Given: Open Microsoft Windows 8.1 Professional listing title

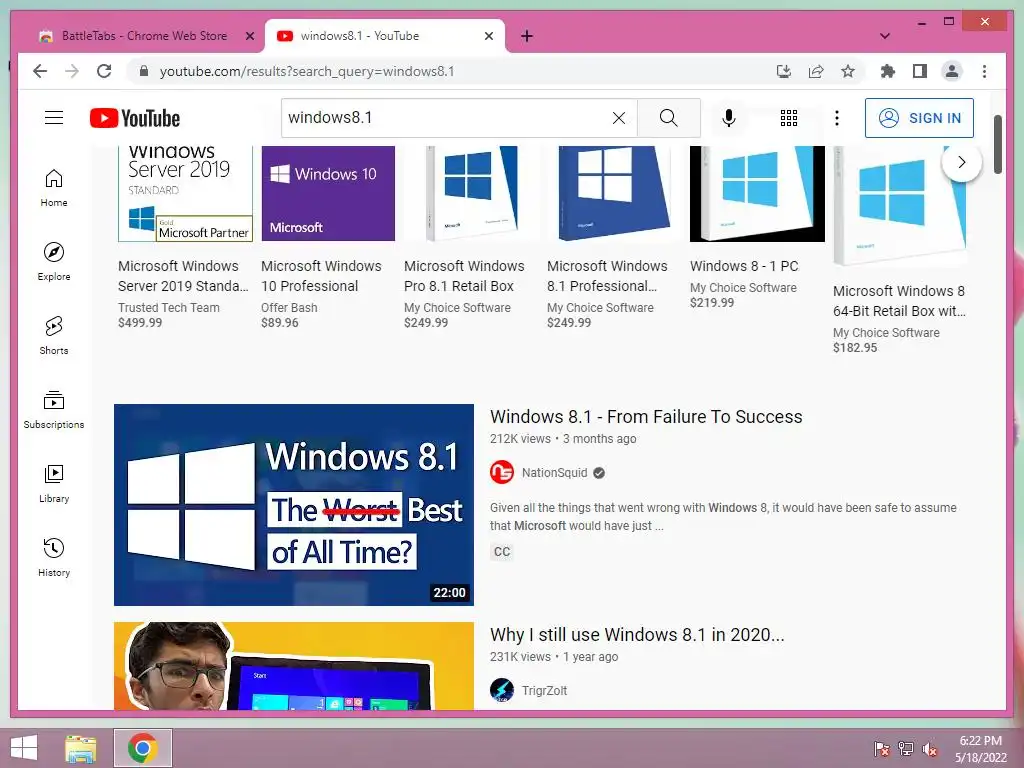Looking at the screenshot, I should (607, 276).
